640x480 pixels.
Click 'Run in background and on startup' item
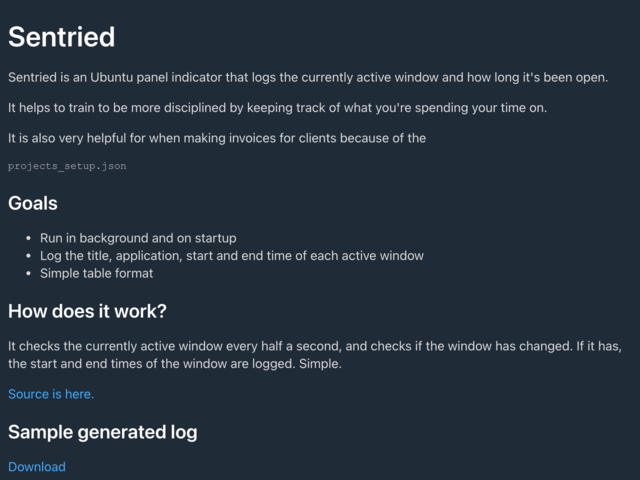(x=138, y=238)
